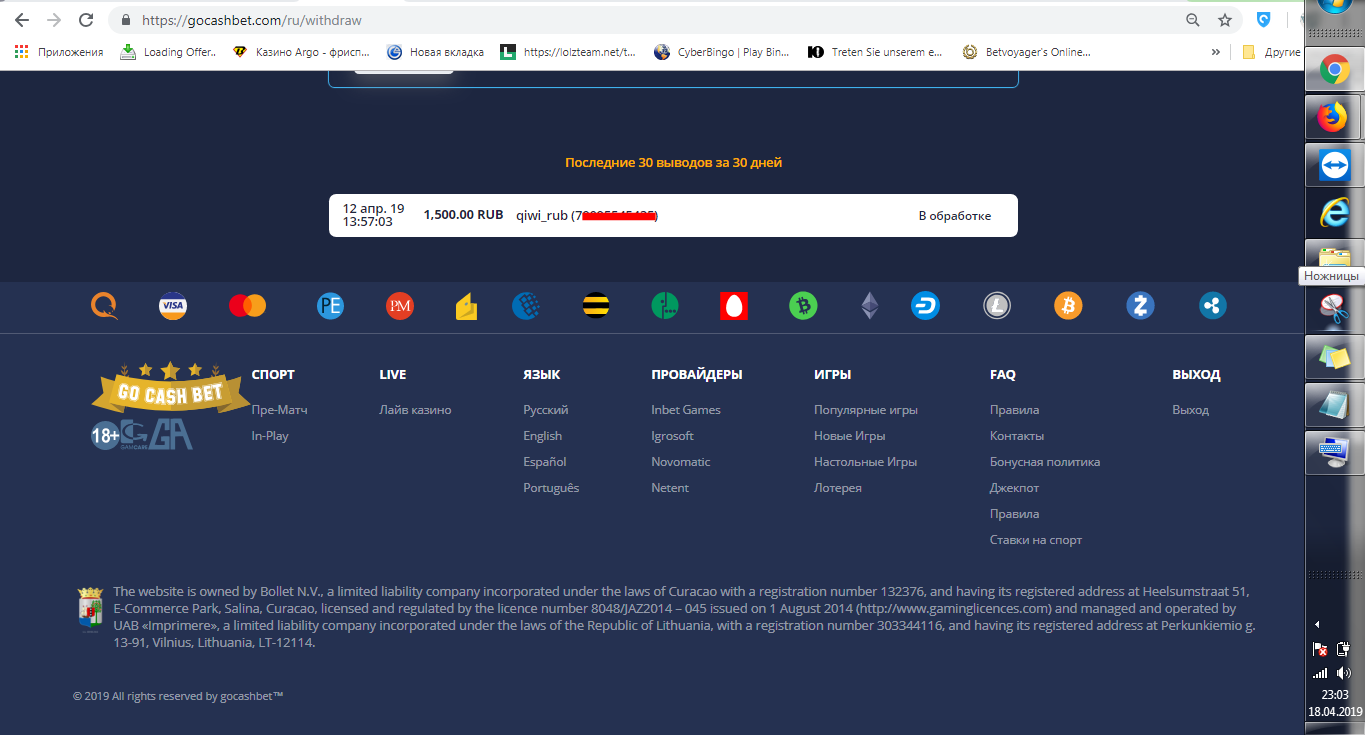Image resolution: width=1365 pixels, height=735 pixels.
Task: Open the Igrosoft provider link
Action: tap(672, 436)
